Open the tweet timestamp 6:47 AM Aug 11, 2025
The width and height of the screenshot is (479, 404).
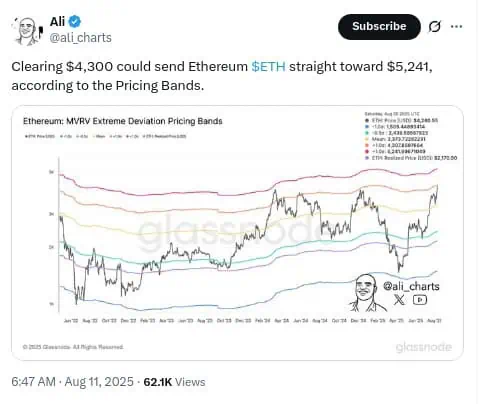point(72,382)
